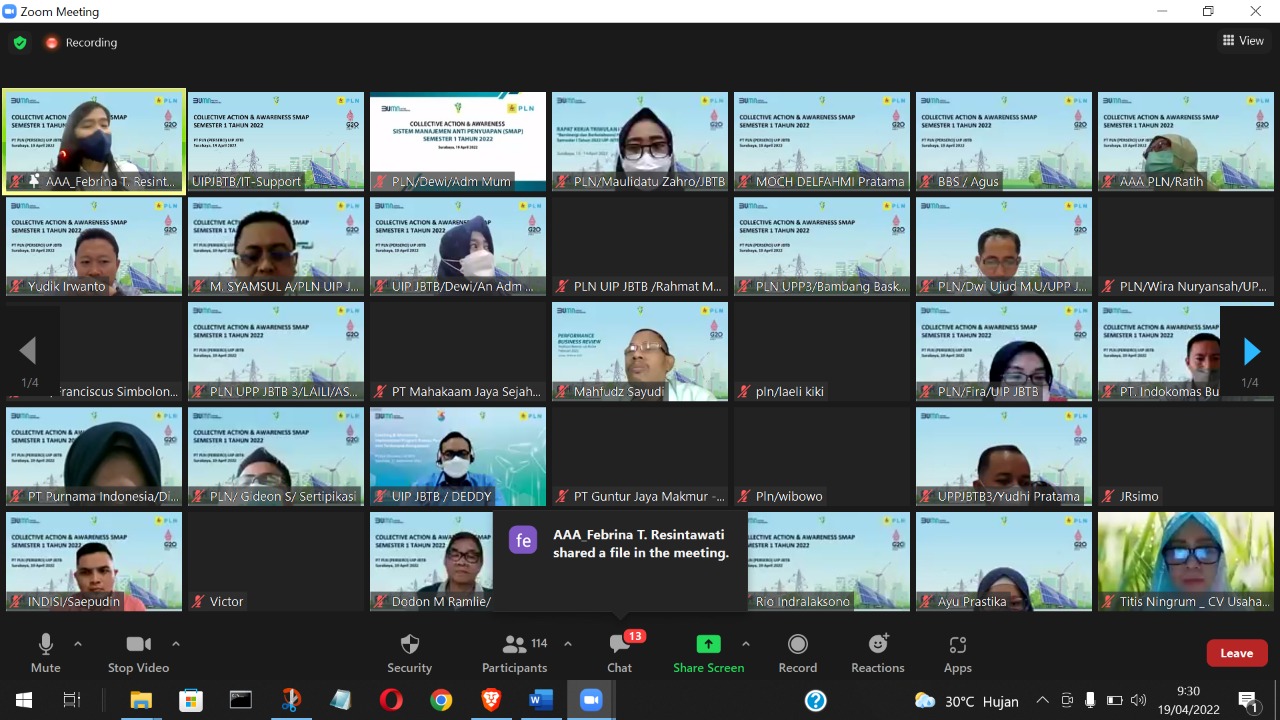The width and height of the screenshot is (1280, 720).
Task: Click the green encryption shield icon
Action: pyautogui.click(x=20, y=43)
